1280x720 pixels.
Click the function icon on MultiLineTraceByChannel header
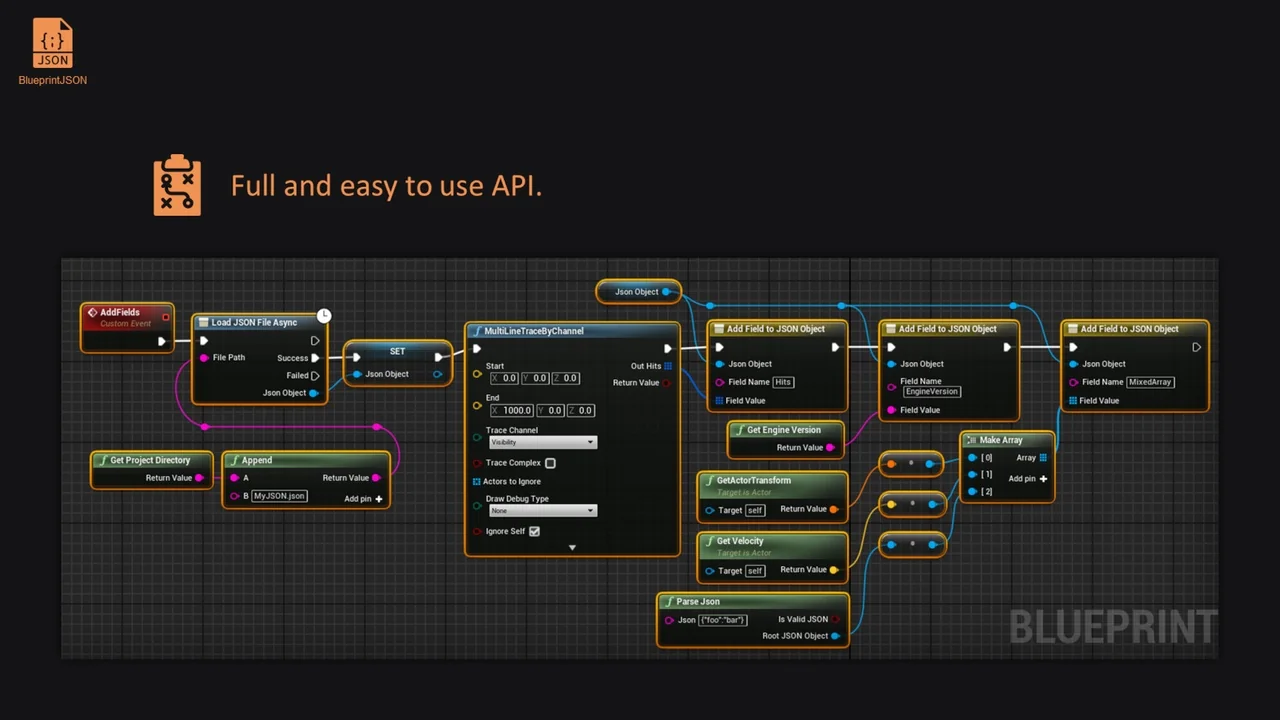point(477,330)
